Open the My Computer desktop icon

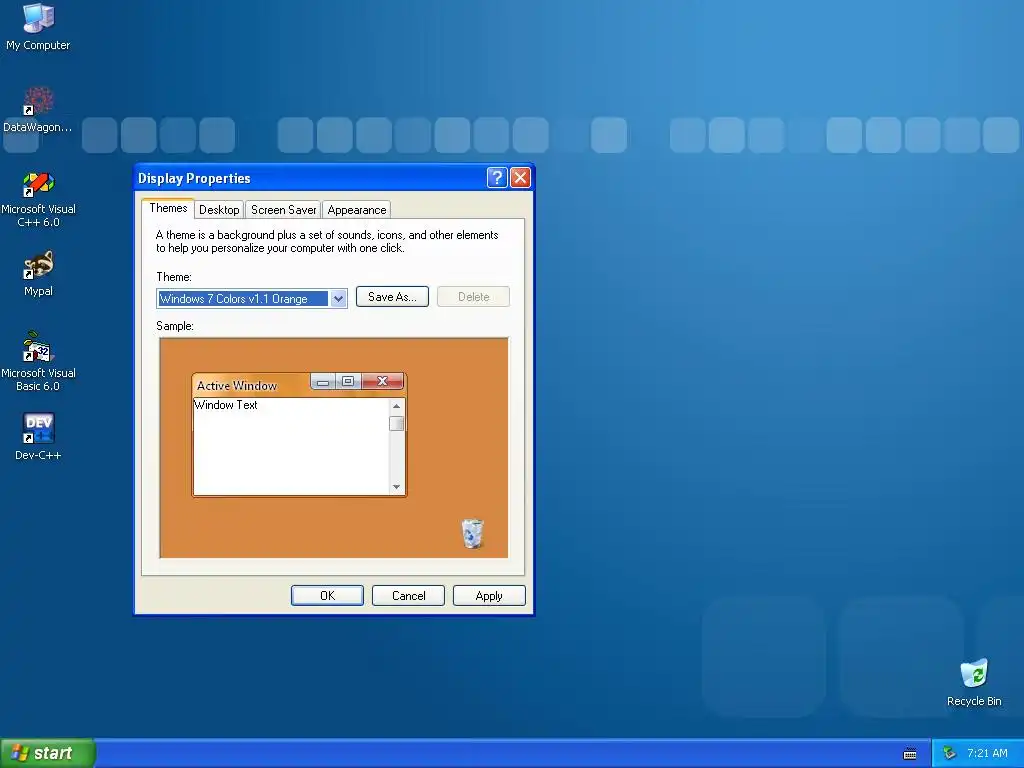[38, 26]
